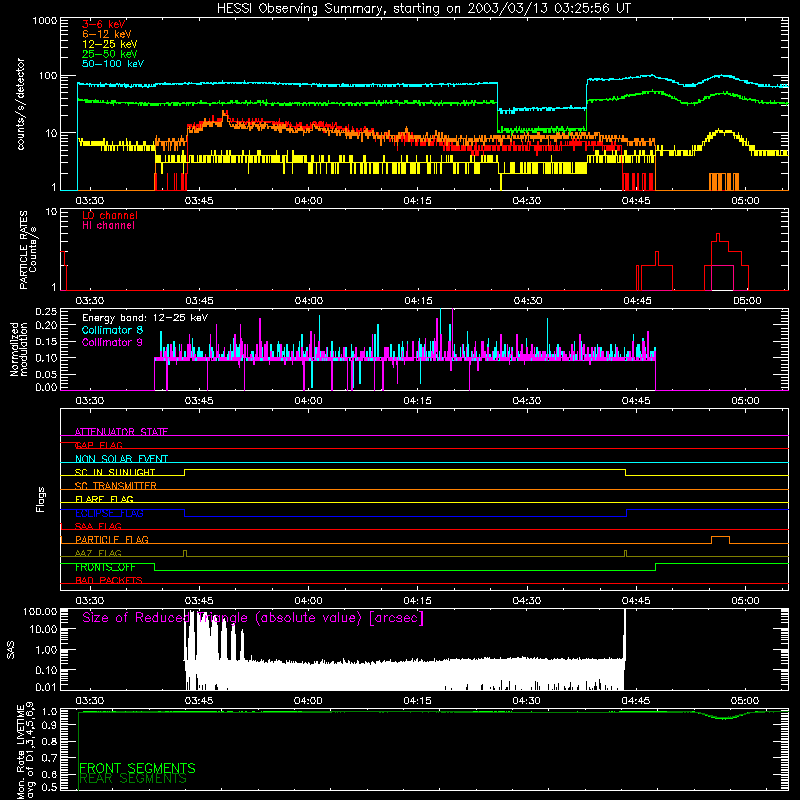The width and height of the screenshot is (800, 800).
Task: Select the 04:30 time label under Flags panel
Action: 527,601
